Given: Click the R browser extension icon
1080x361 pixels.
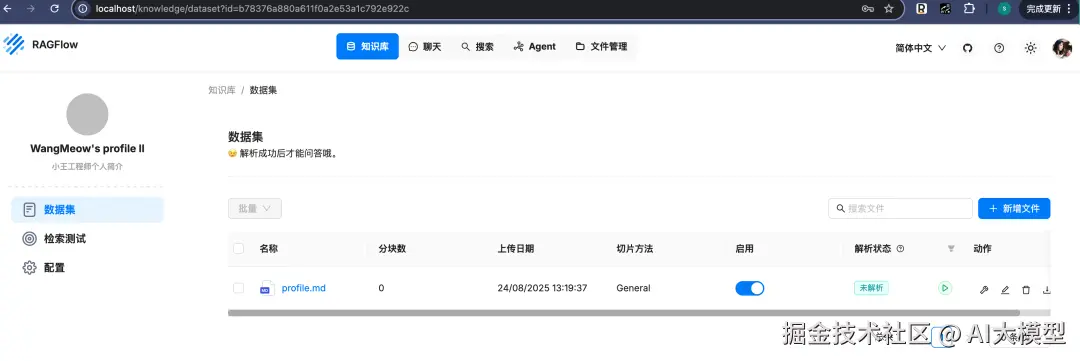Looking at the screenshot, I should click(921, 9).
